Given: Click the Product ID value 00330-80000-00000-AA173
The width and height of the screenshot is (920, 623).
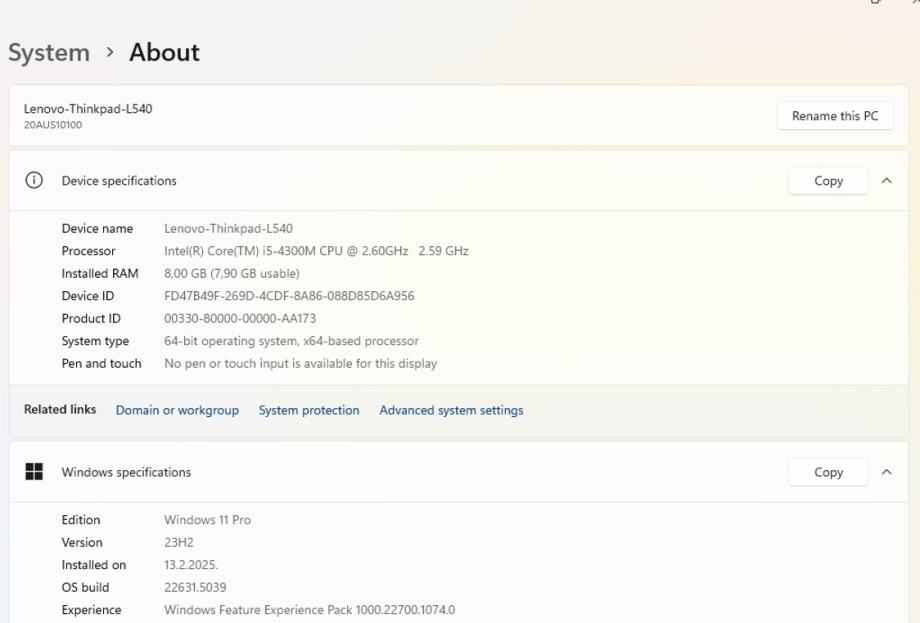Looking at the screenshot, I should point(240,319).
